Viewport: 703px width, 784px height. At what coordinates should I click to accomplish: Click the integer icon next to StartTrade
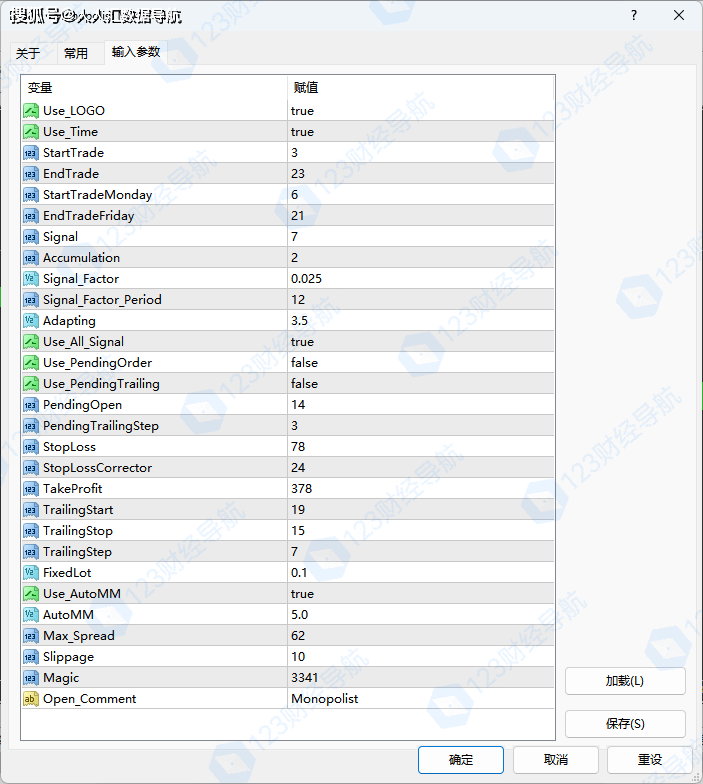point(31,153)
